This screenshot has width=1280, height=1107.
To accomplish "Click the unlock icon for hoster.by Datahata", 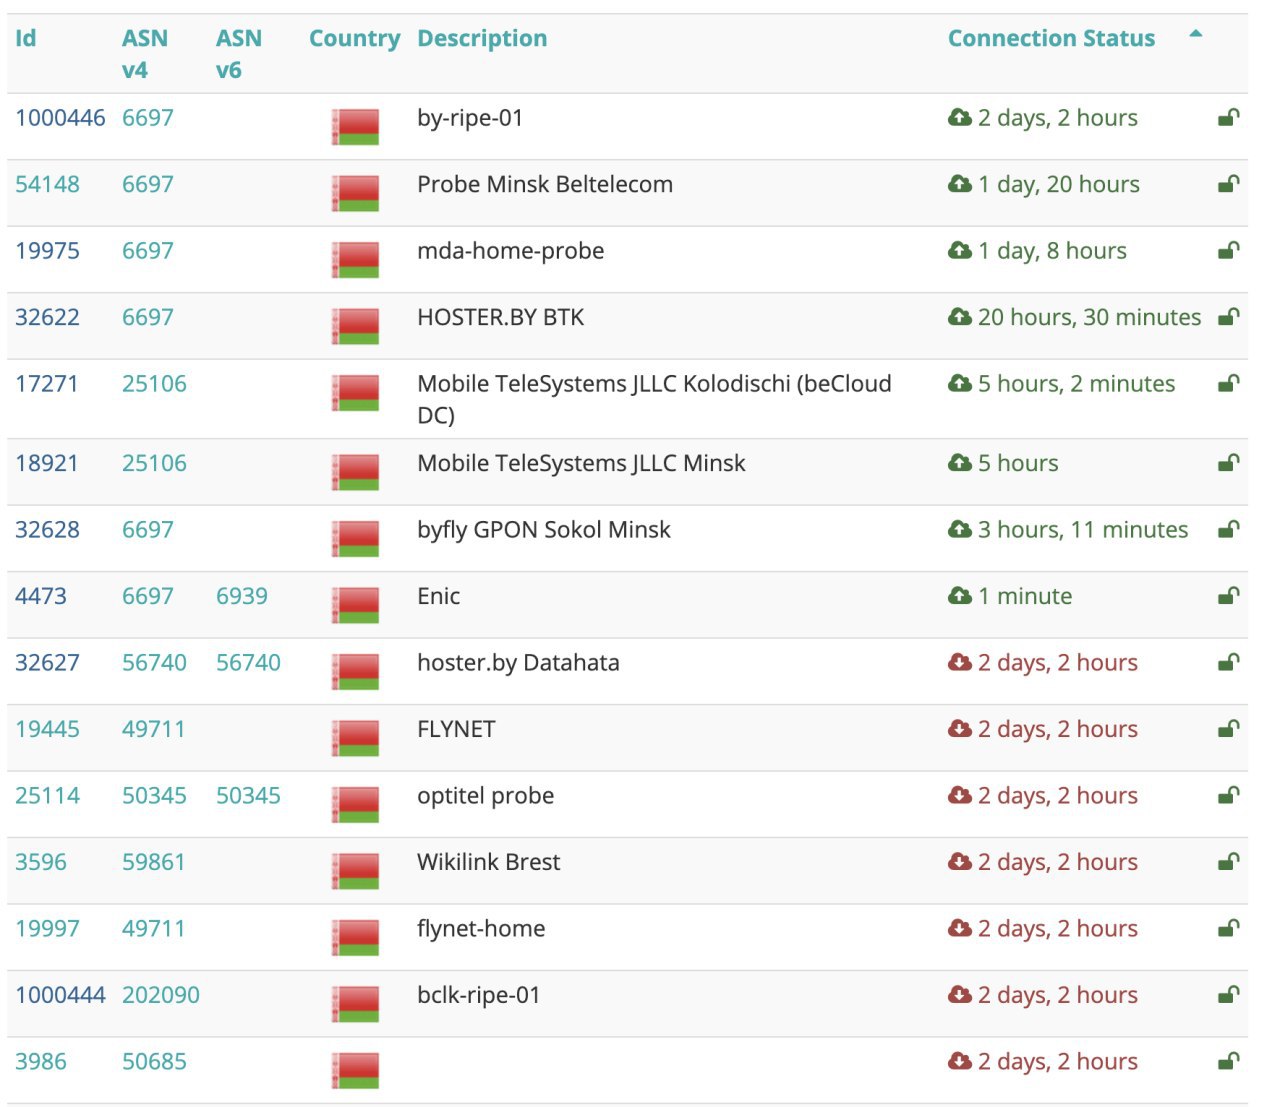I will [1229, 662].
